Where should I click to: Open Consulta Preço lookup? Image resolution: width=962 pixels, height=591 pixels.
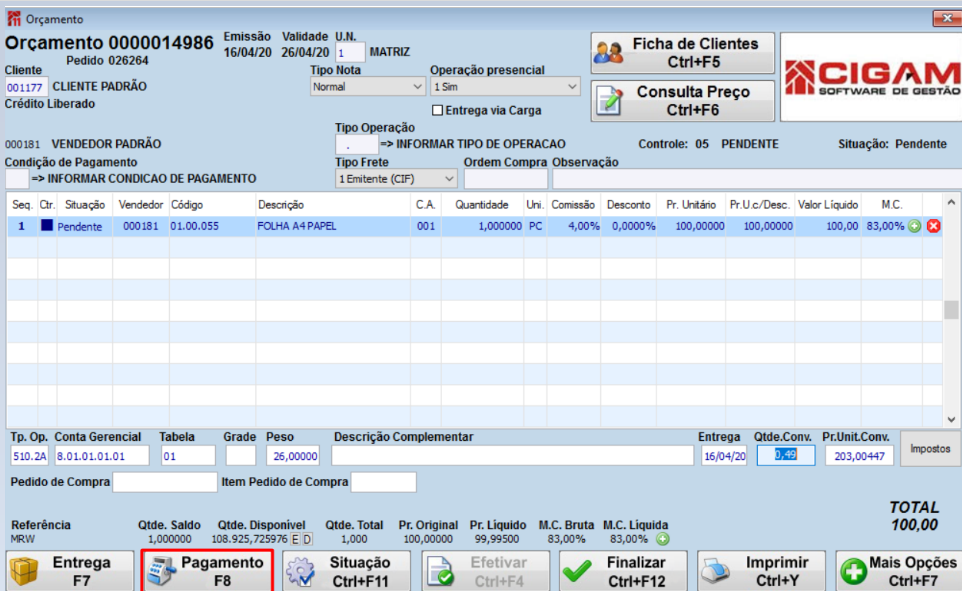coord(682,101)
